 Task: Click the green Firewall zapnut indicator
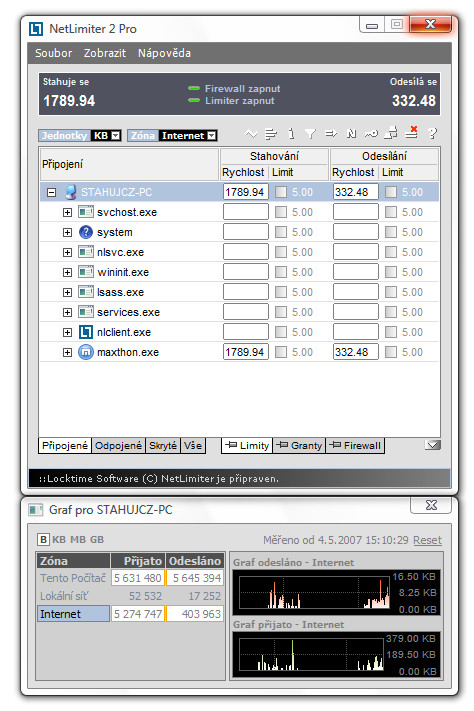click(194, 88)
